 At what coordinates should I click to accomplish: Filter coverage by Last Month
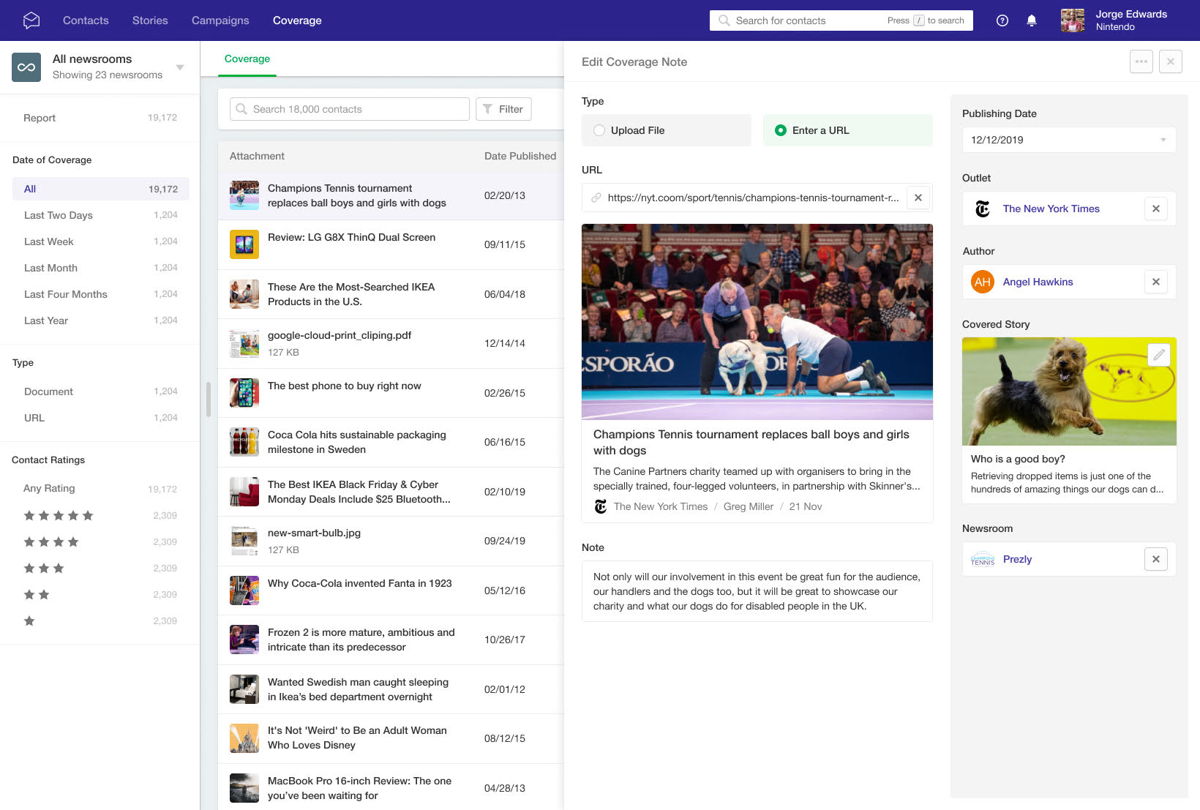[x=100, y=268]
